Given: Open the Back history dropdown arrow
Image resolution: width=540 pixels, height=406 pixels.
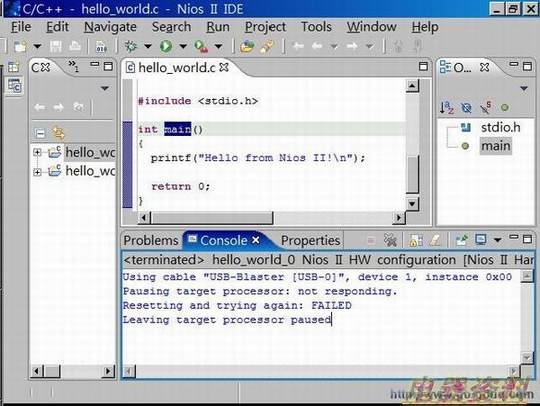Looking at the screenshot, I should coord(334,46).
